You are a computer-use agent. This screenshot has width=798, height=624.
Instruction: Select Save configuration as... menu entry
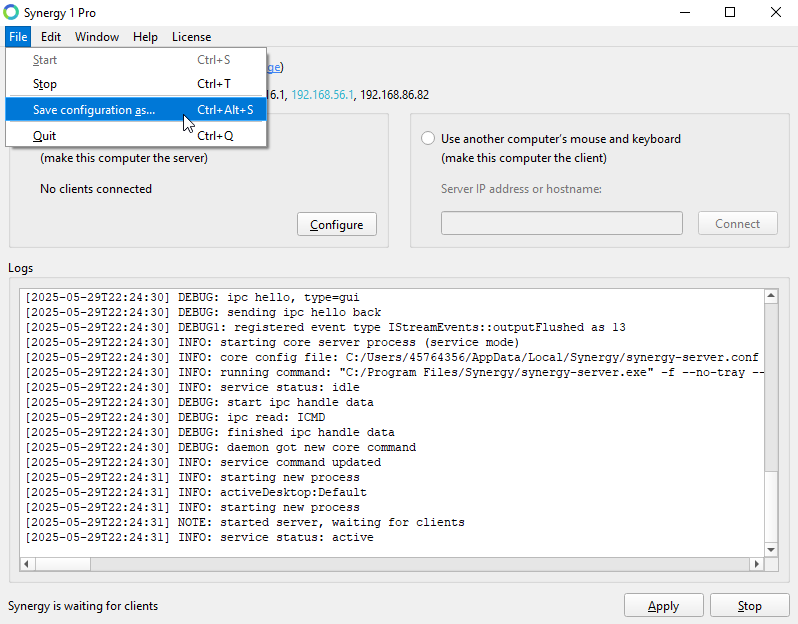point(136,110)
